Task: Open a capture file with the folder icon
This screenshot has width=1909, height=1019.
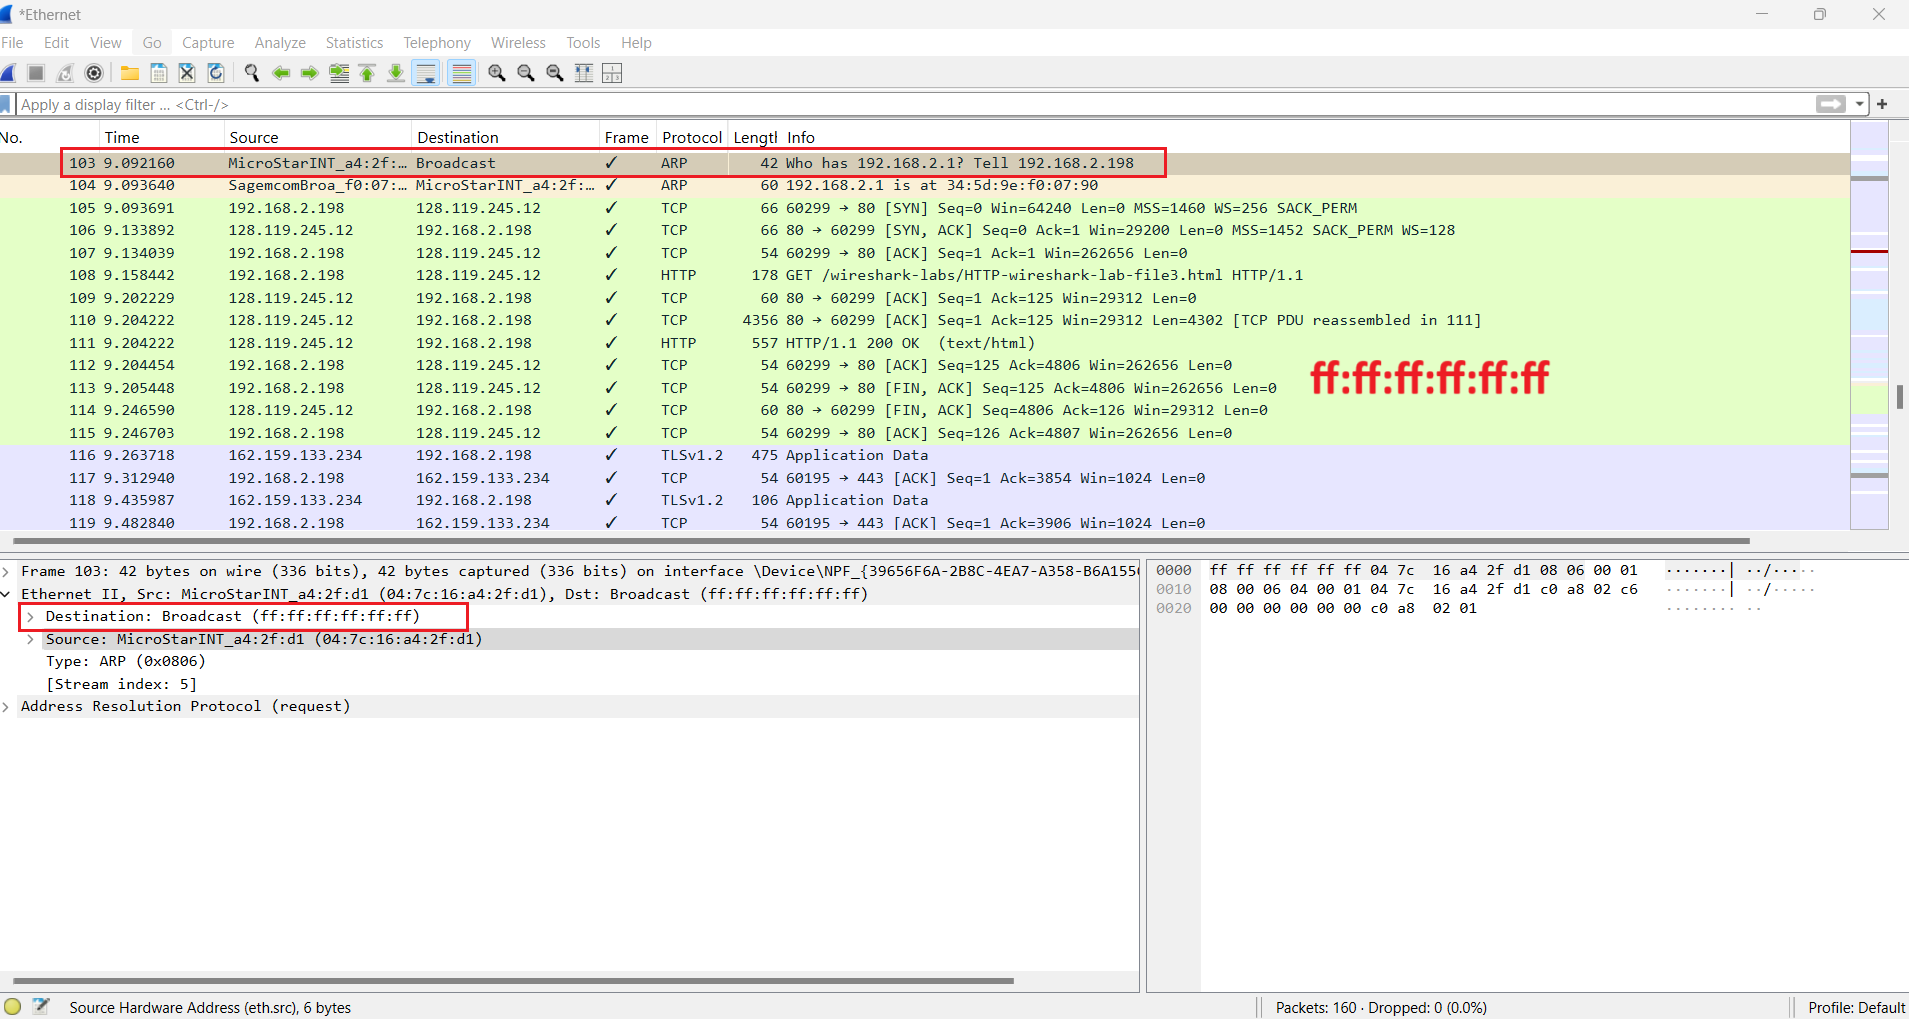Action: click(130, 73)
